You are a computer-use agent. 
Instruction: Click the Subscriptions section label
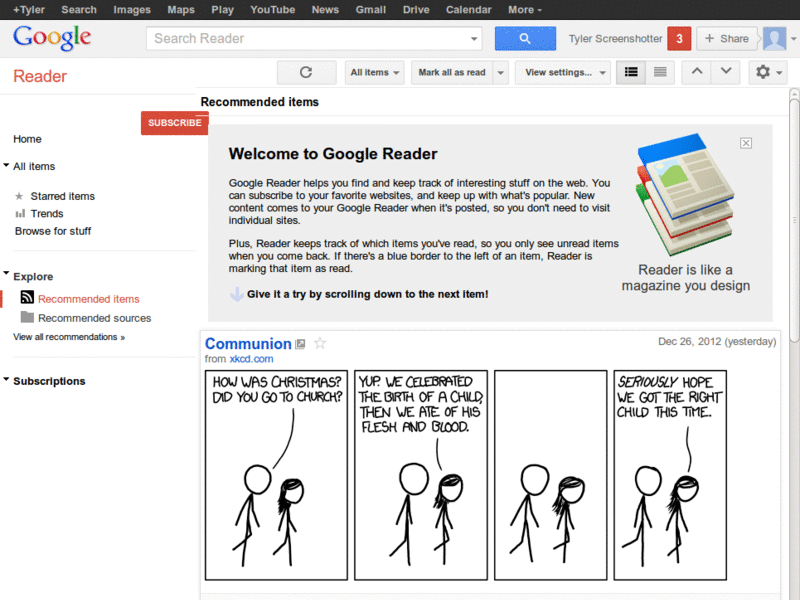pyautogui.click(x=49, y=381)
